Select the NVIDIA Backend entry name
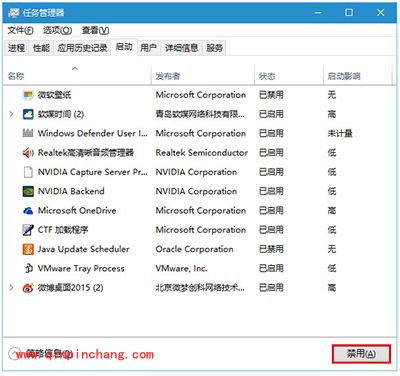This screenshot has height=376, width=400. [x=71, y=191]
